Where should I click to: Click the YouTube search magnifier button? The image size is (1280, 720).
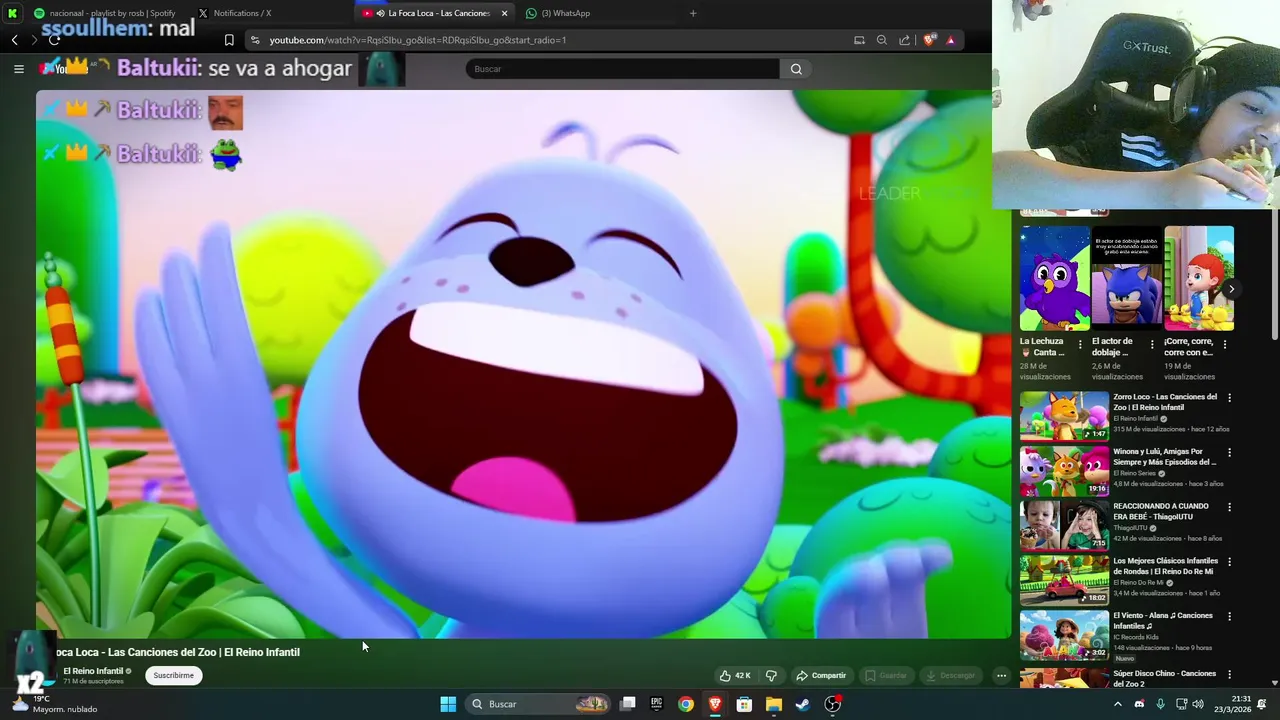coord(796,69)
